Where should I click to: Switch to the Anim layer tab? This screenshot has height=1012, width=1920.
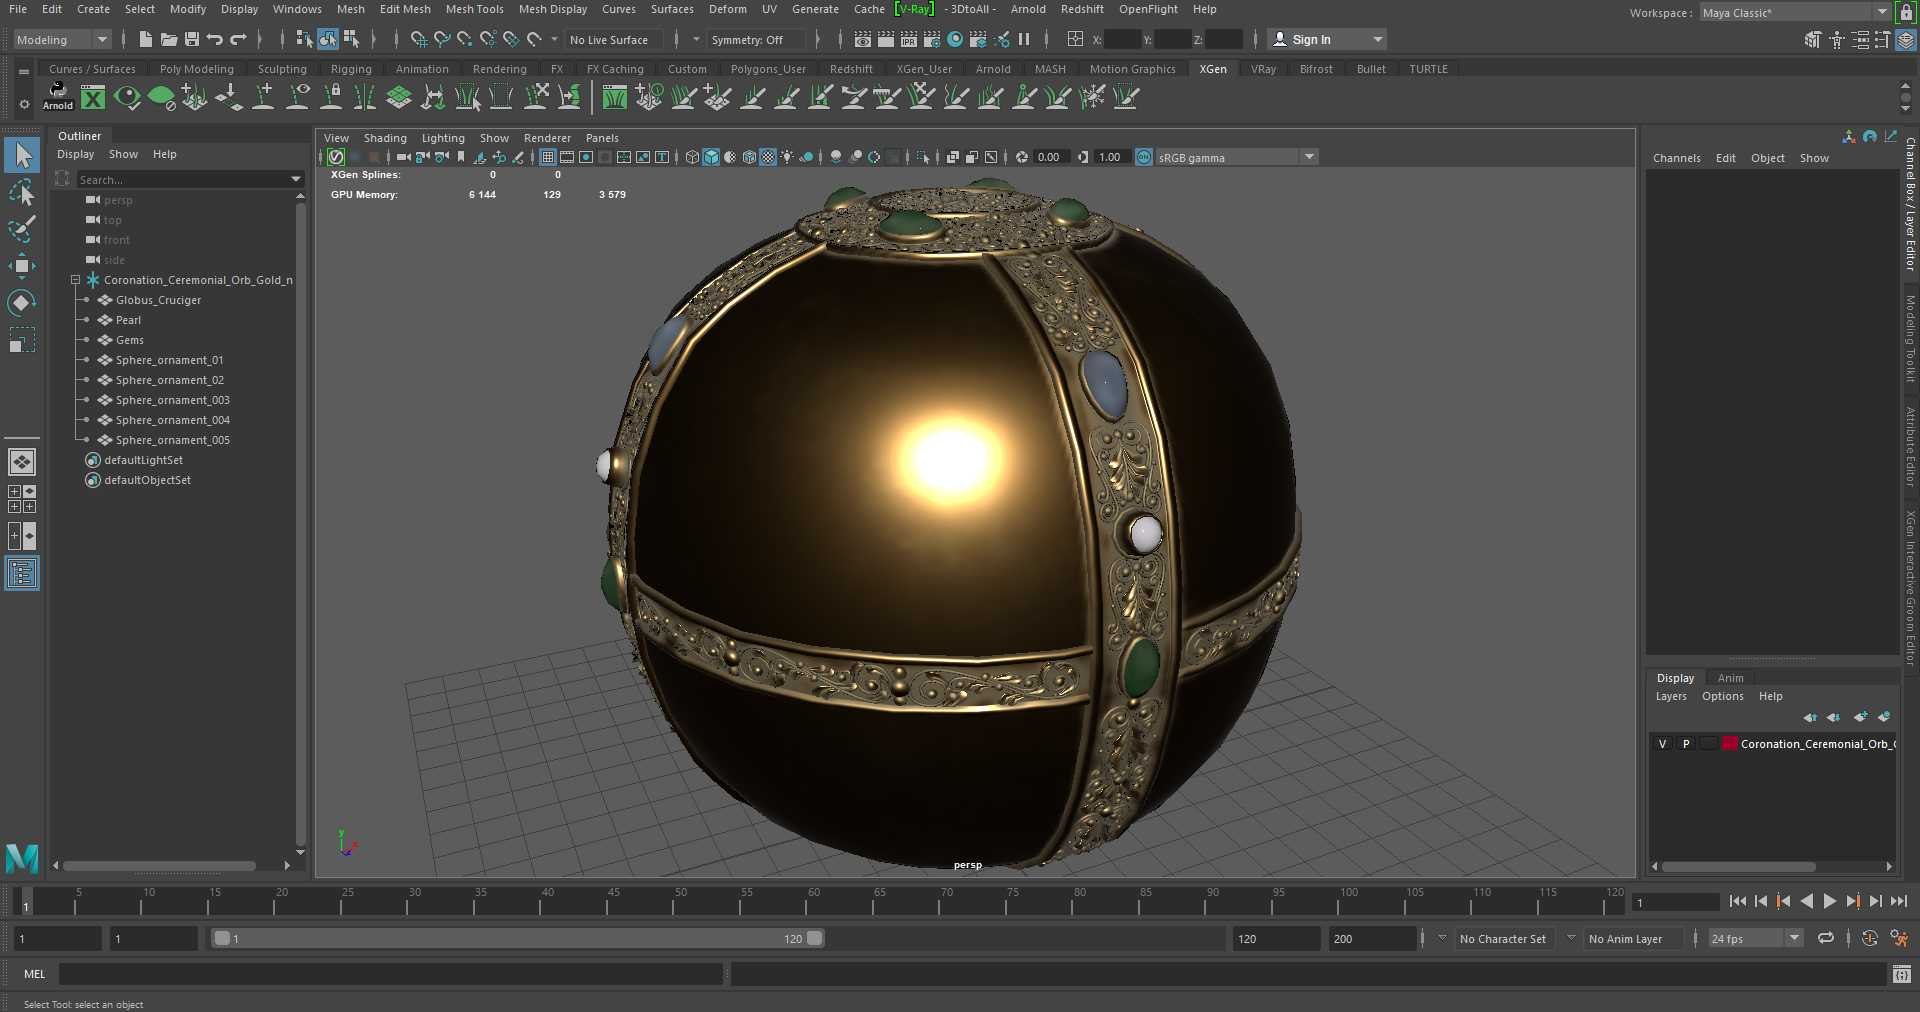pos(1730,678)
